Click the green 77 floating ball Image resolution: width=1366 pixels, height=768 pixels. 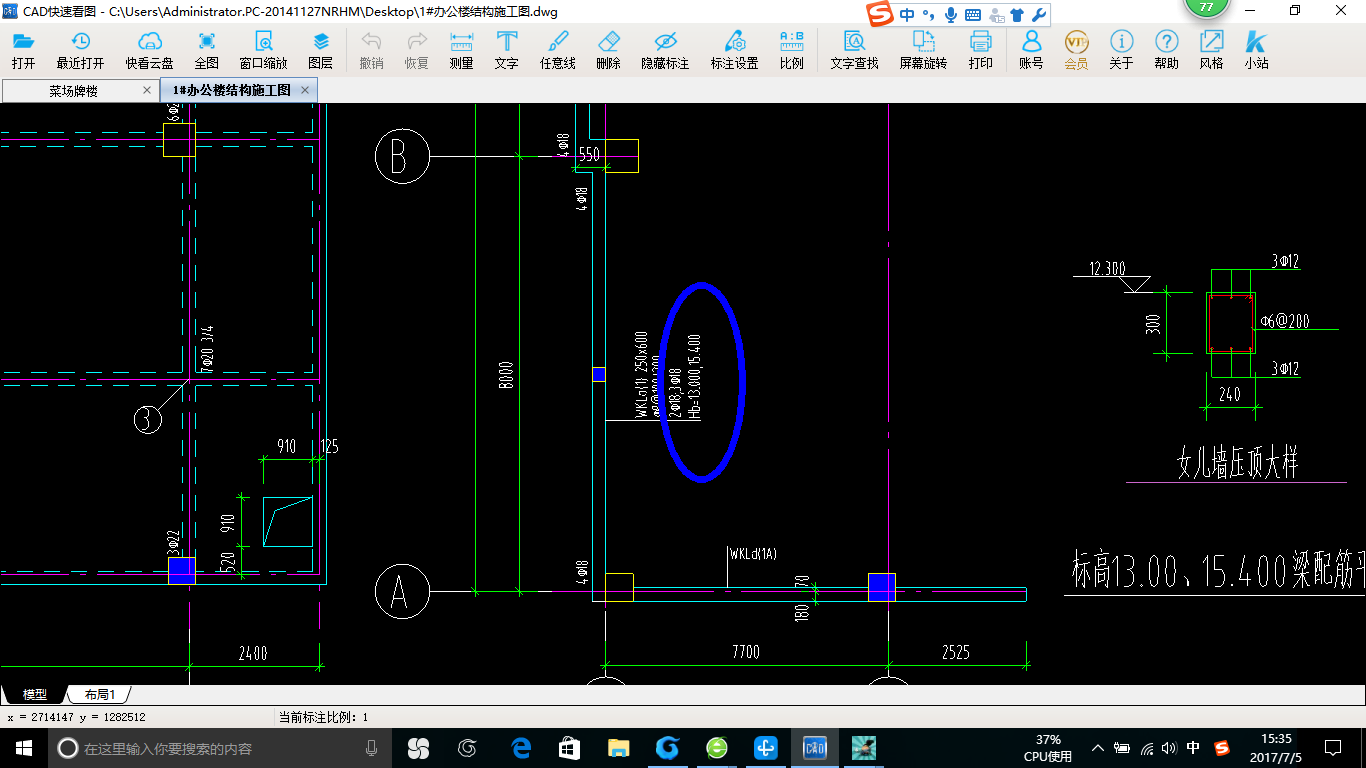(1206, 8)
